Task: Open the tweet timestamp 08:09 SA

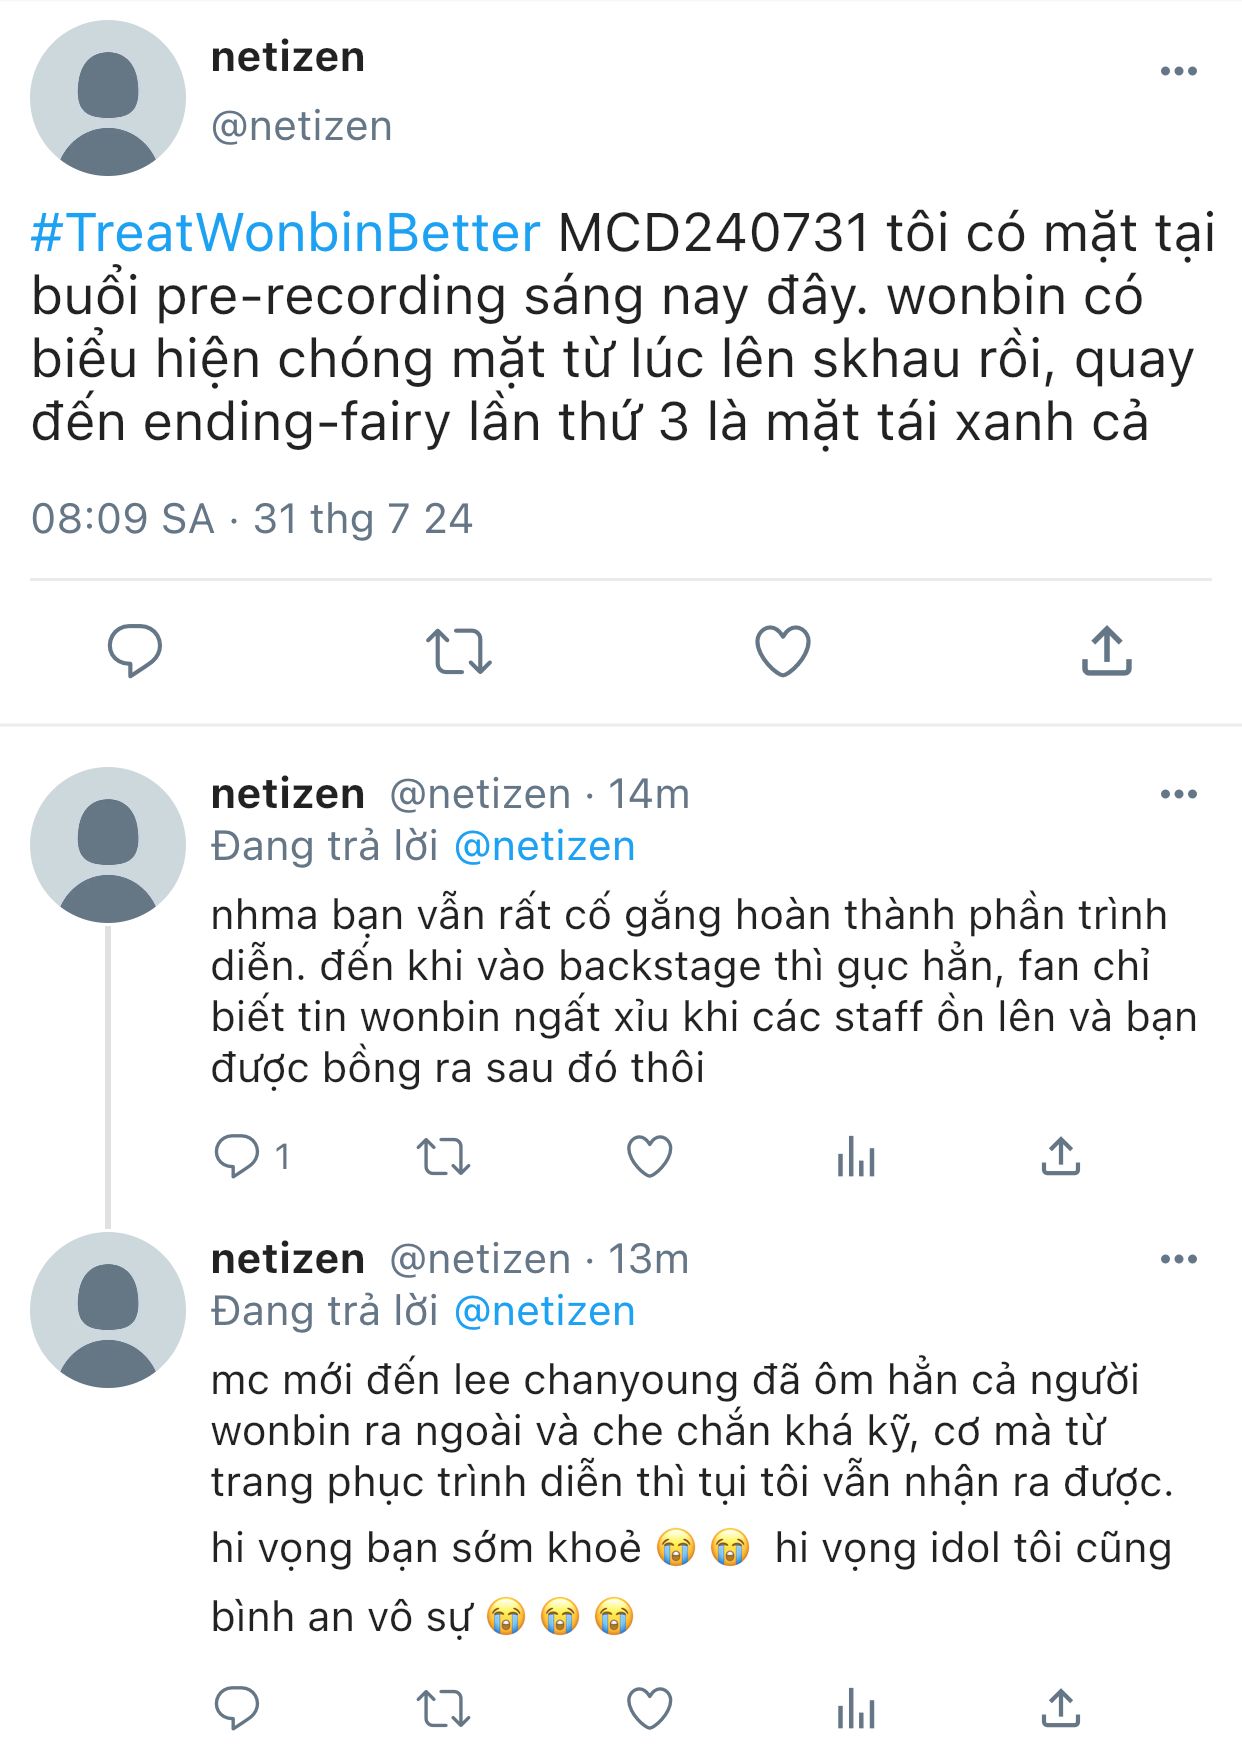Action: coord(122,519)
